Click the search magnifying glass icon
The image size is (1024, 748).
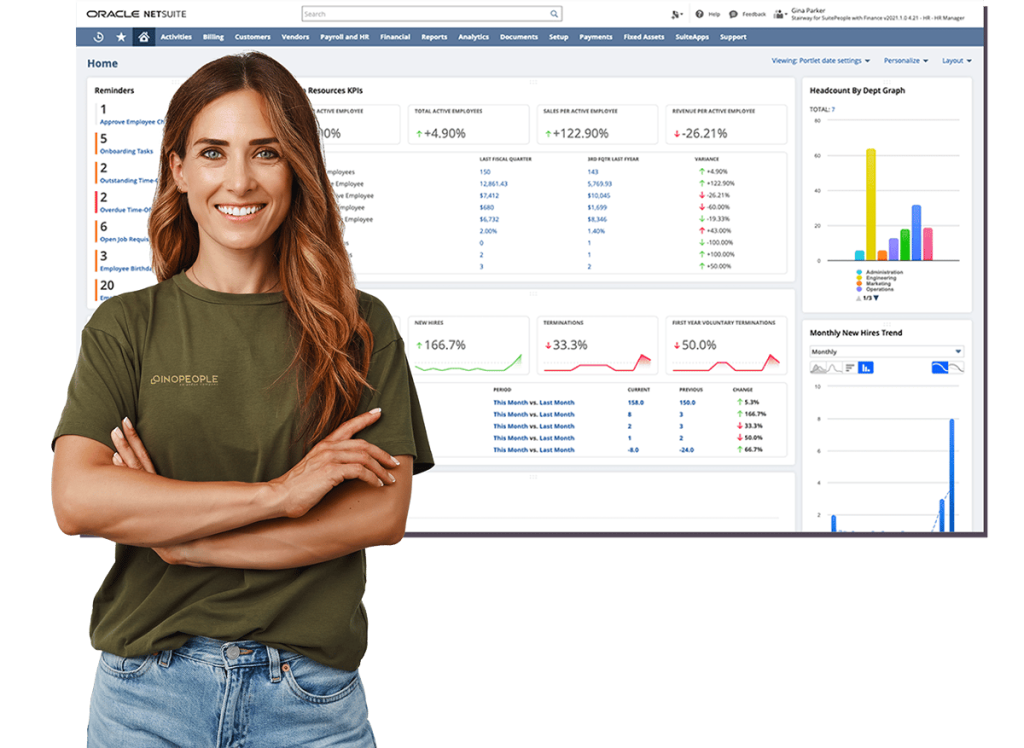[x=553, y=14]
